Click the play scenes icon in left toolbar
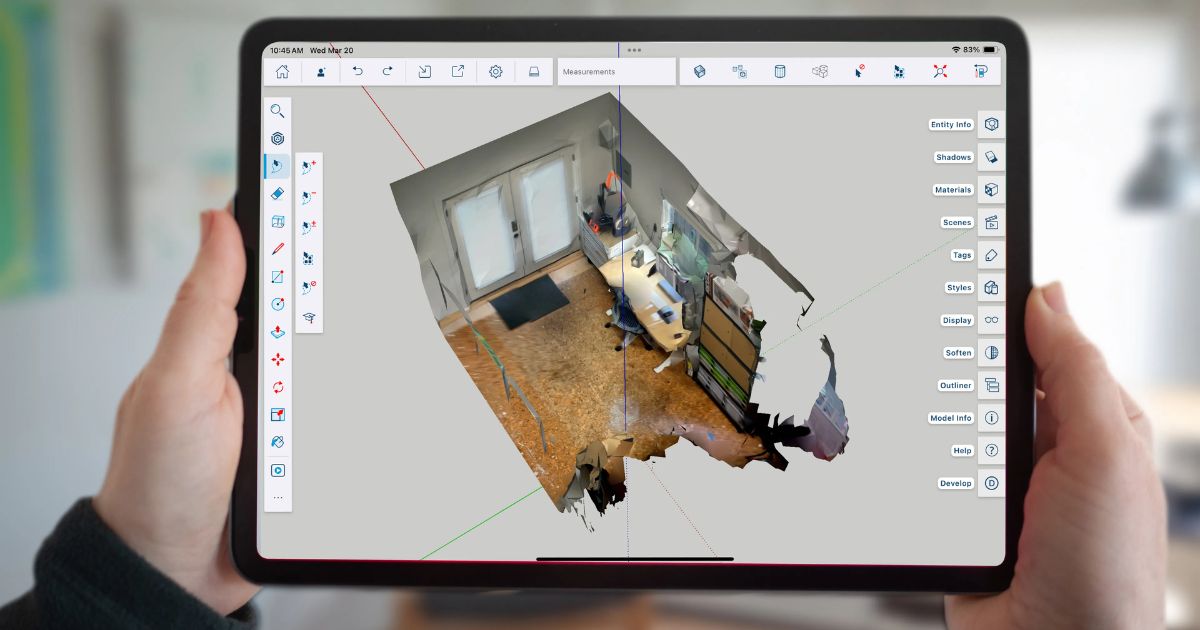Viewport: 1200px width, 630px height. [278, 470]
